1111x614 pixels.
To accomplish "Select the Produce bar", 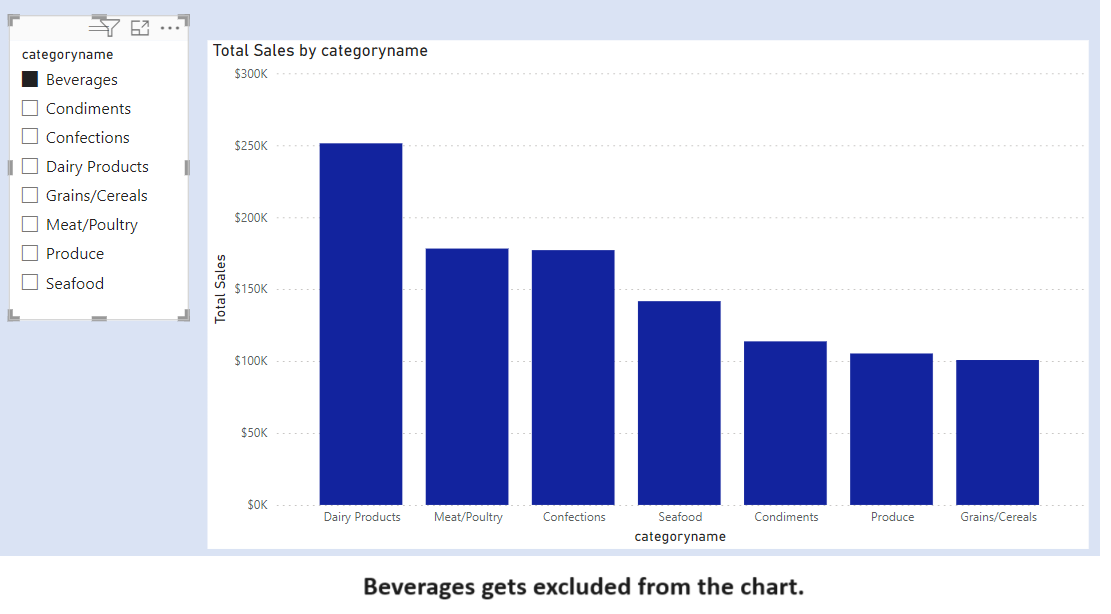I will pos(891,429).
